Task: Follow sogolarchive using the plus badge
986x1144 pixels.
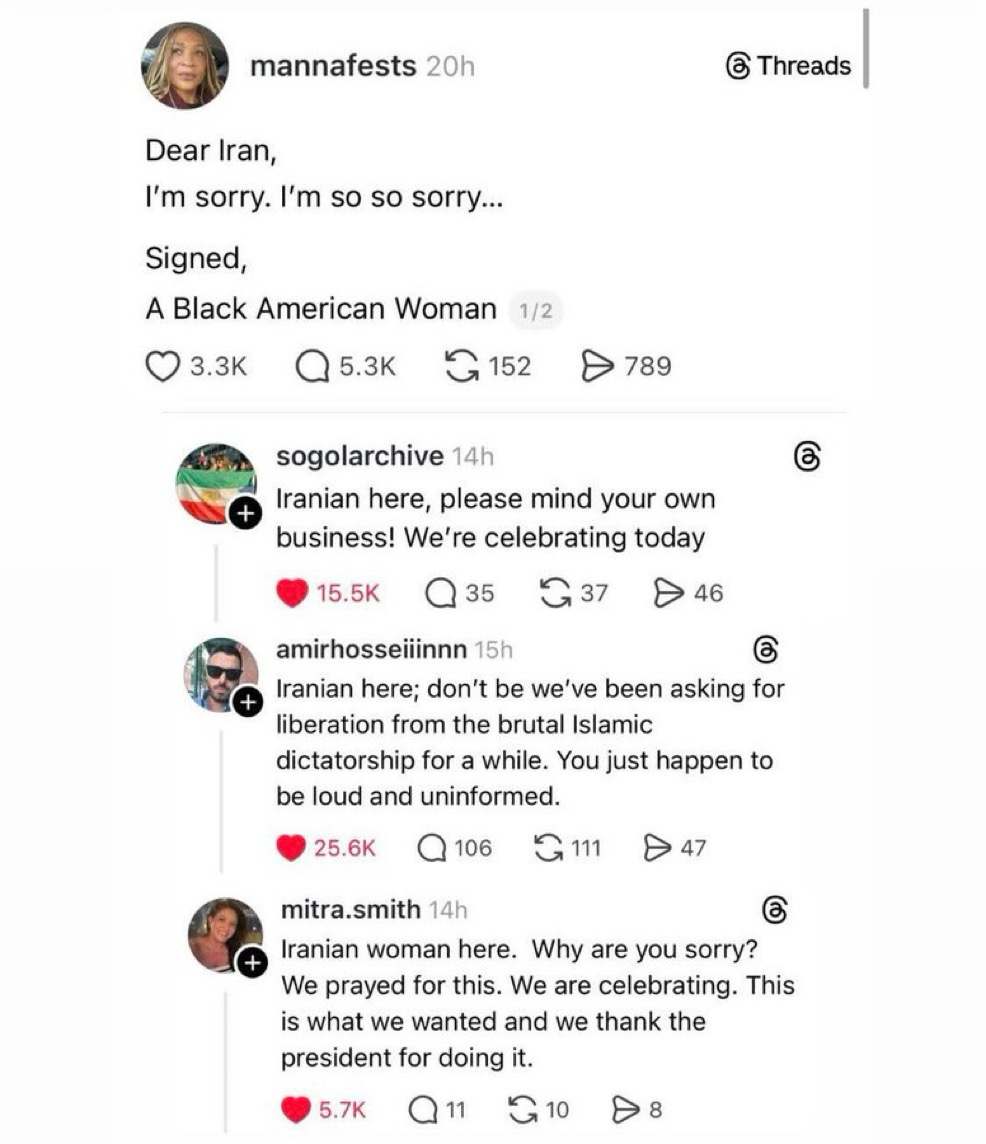Action: (245, 513)
